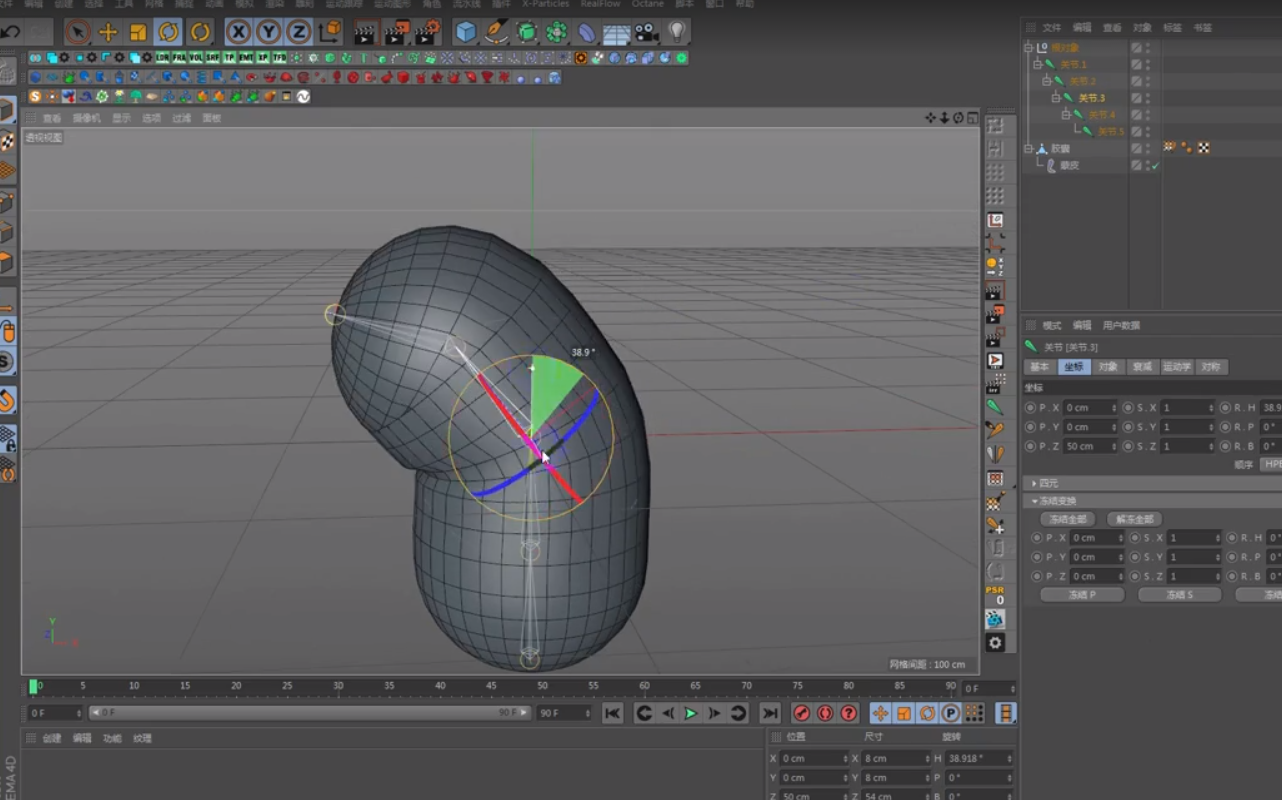Click the 冻结全部 button

click(x=1068, y=519)
